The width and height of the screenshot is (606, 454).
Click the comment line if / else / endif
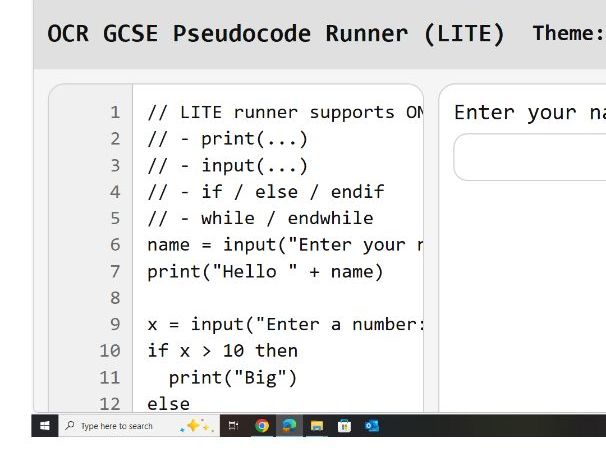coord(266,192)
